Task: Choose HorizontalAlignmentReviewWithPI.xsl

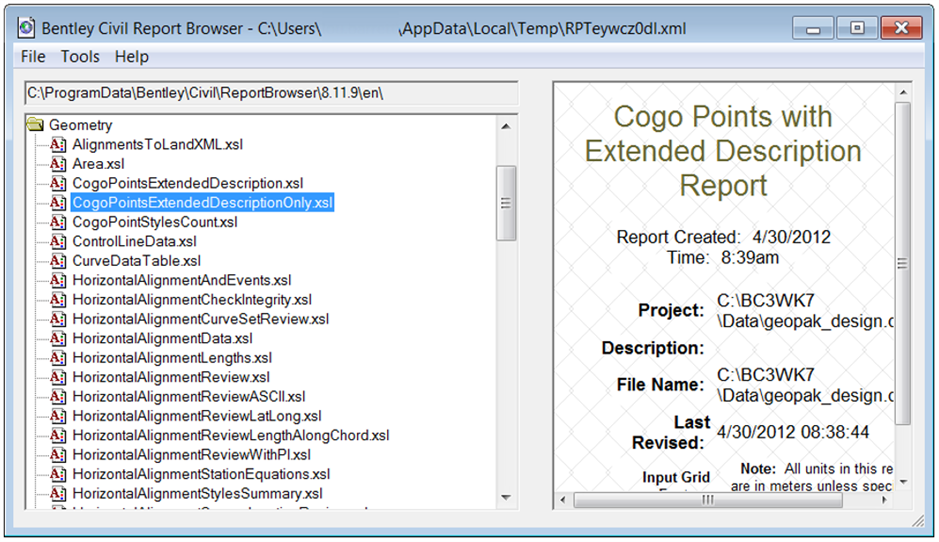Action: 191,455
